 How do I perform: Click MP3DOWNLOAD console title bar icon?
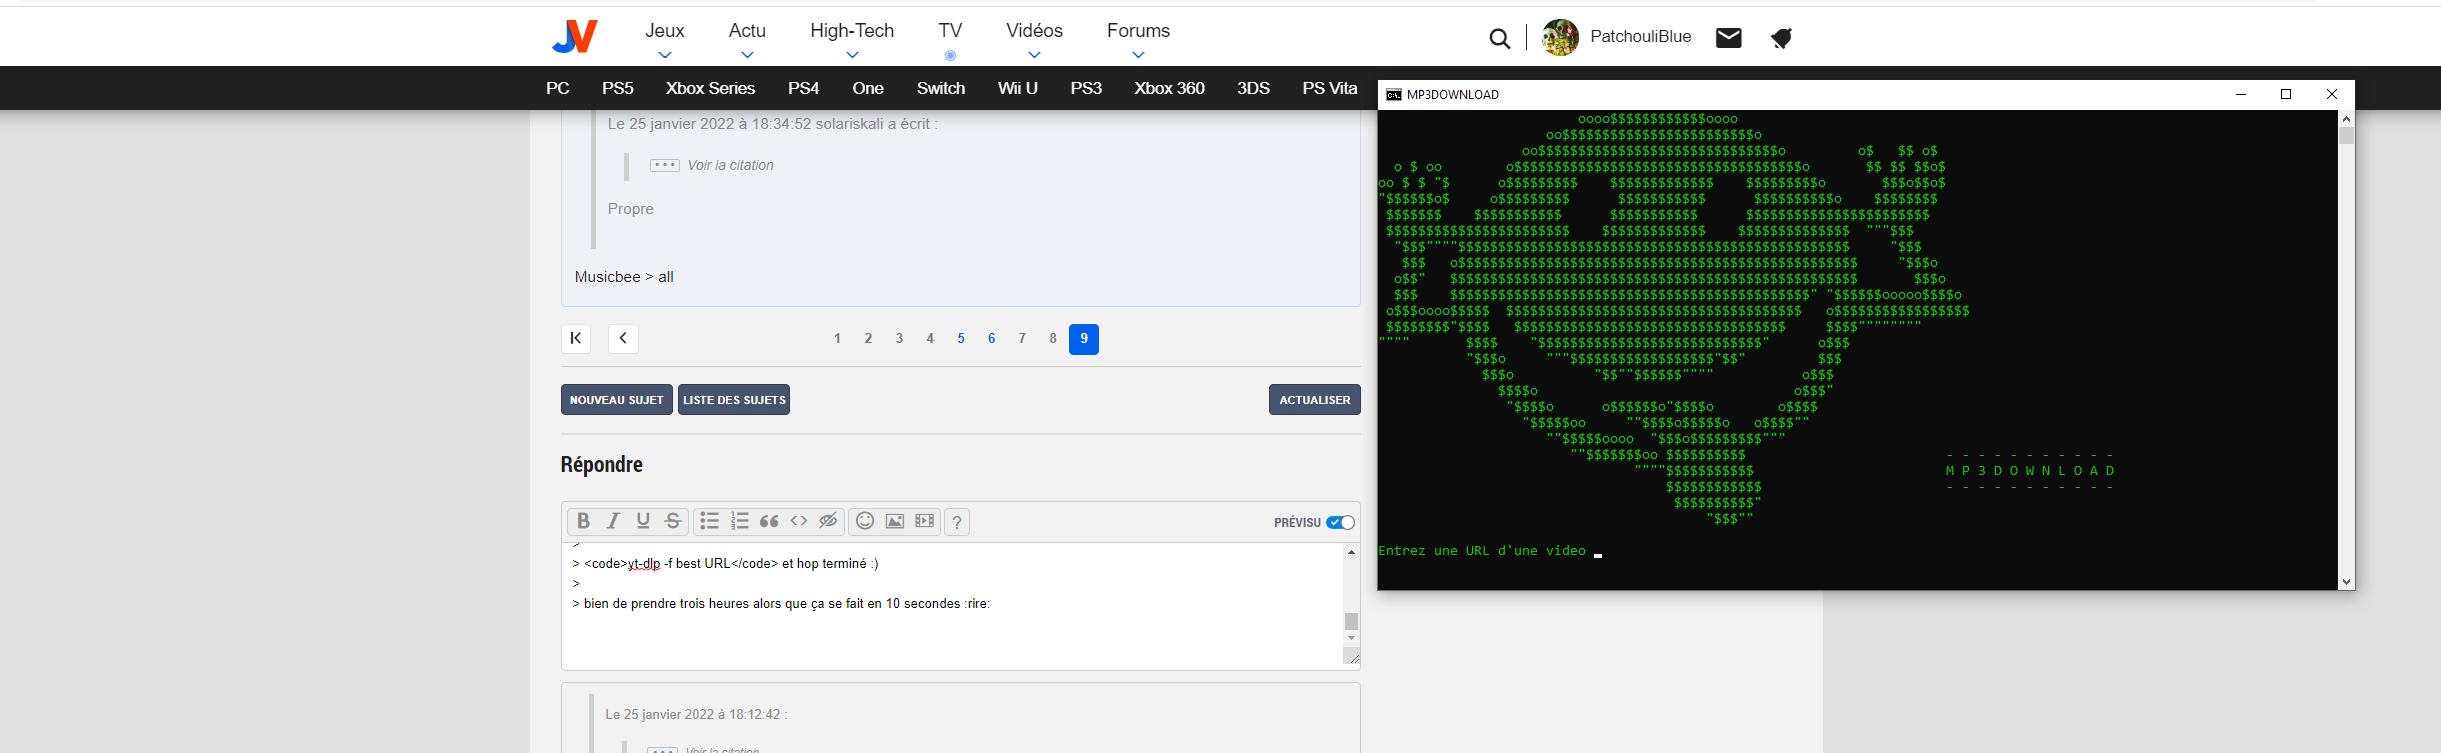tap(1393, 95)
